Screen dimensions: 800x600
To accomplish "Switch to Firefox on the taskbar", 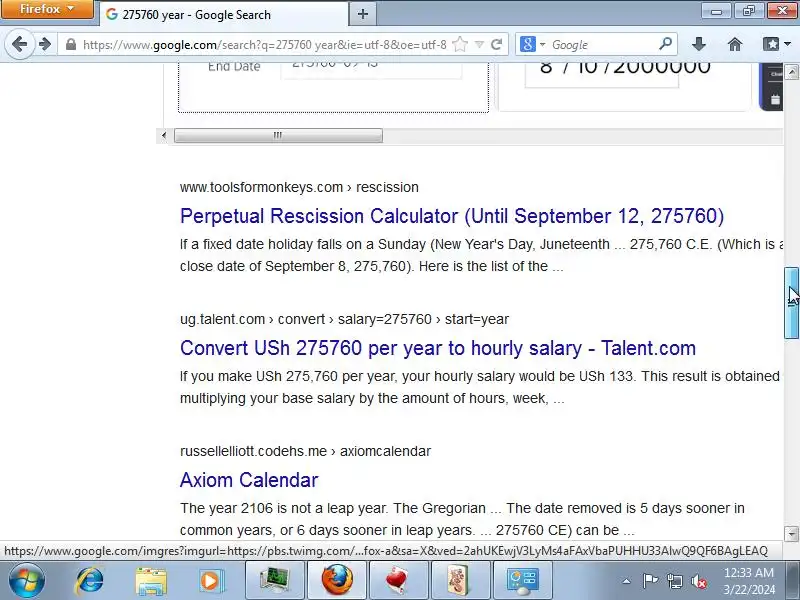I will point(337,580).
